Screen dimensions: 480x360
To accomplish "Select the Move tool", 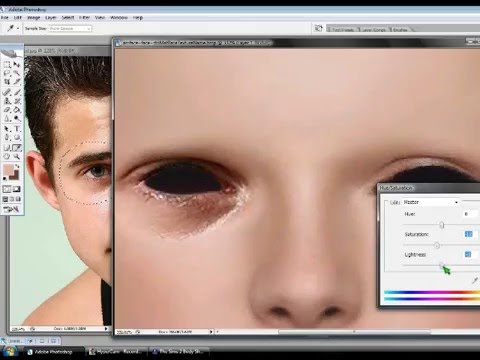I will pos(17,65).
